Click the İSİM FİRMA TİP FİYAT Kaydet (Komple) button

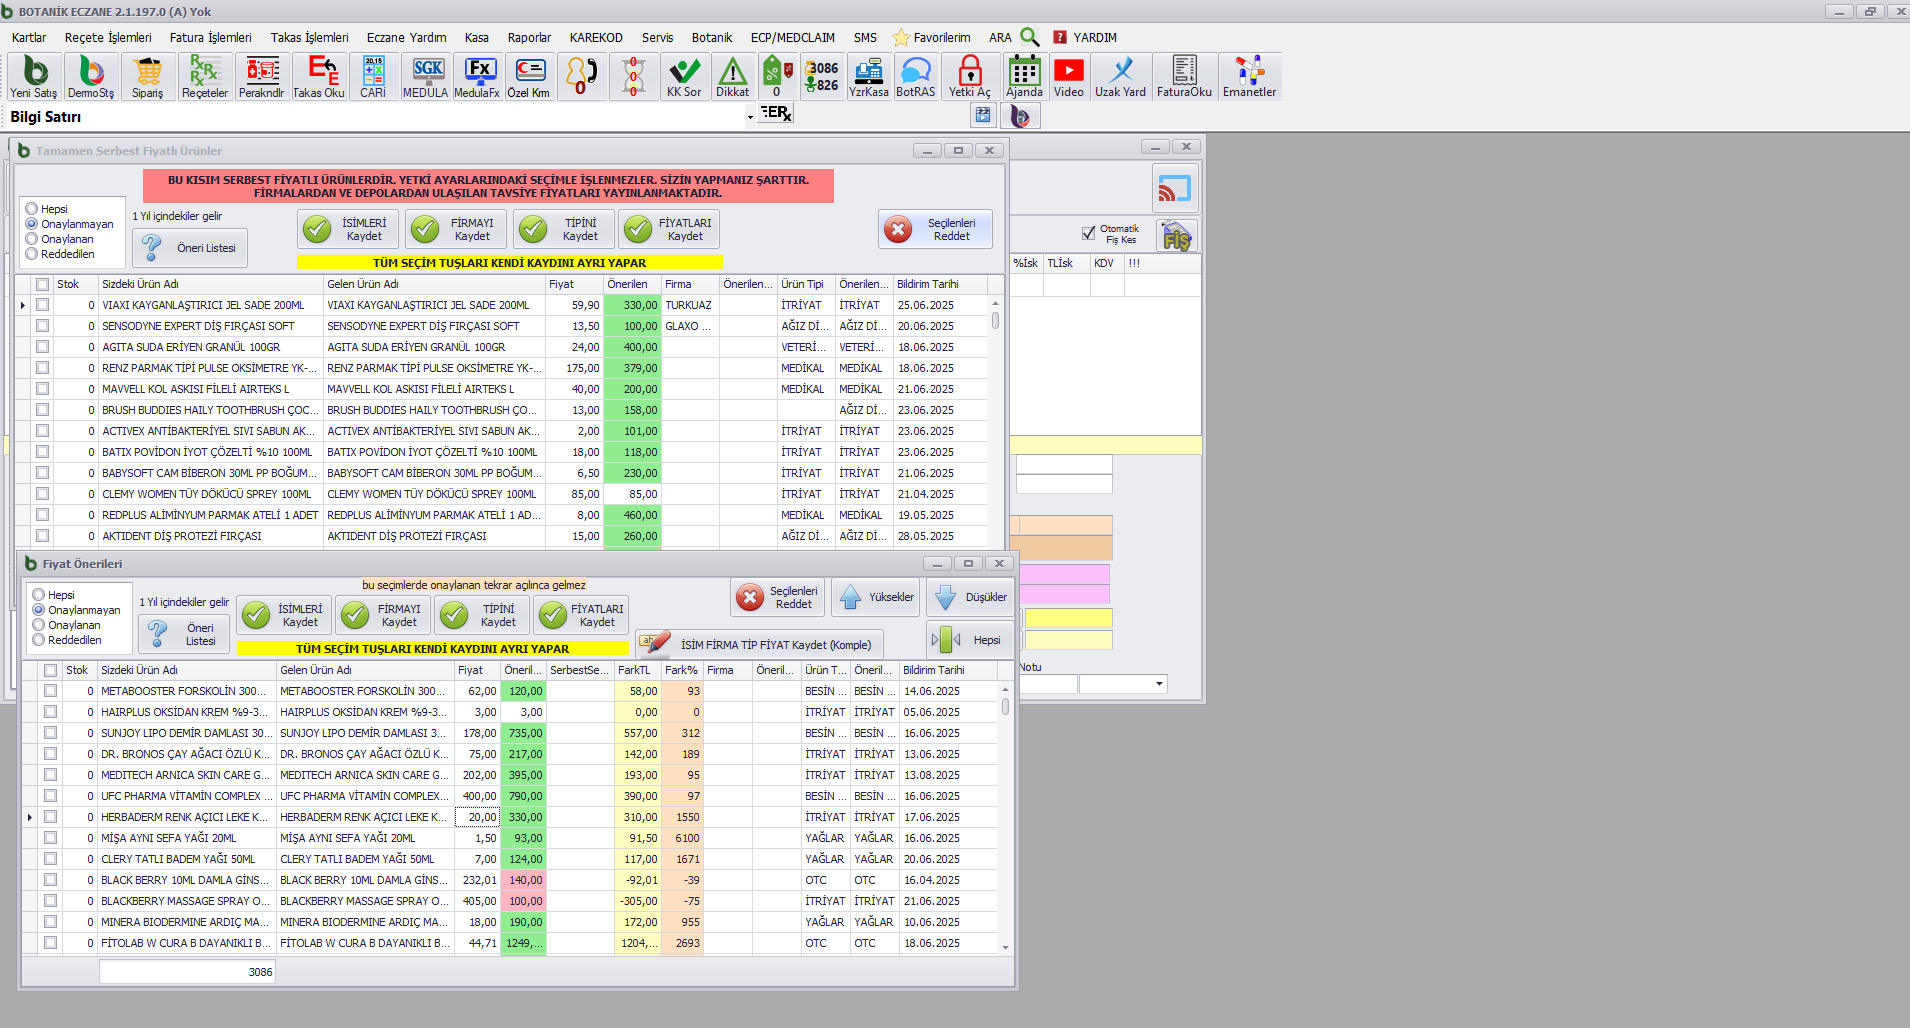click(763, 644)
